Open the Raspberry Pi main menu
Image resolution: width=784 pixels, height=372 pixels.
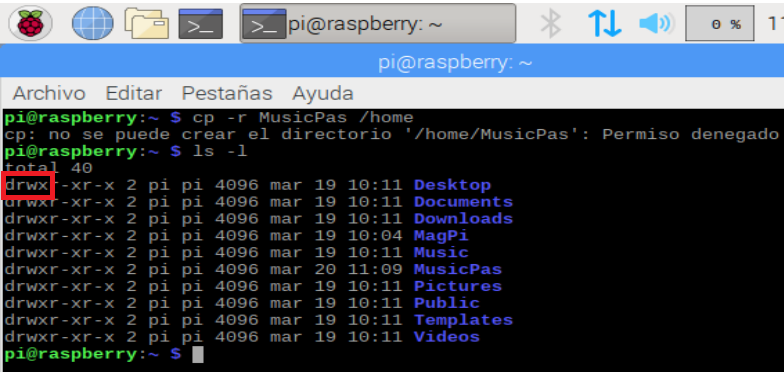[x=31, y=23]
